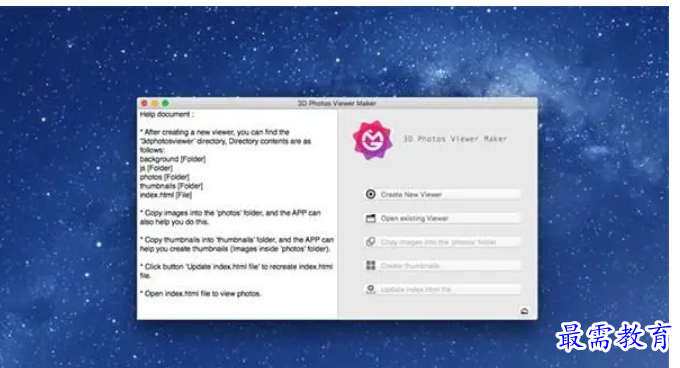Click the plus icon beside Create New Viewer

pos(371,194)
